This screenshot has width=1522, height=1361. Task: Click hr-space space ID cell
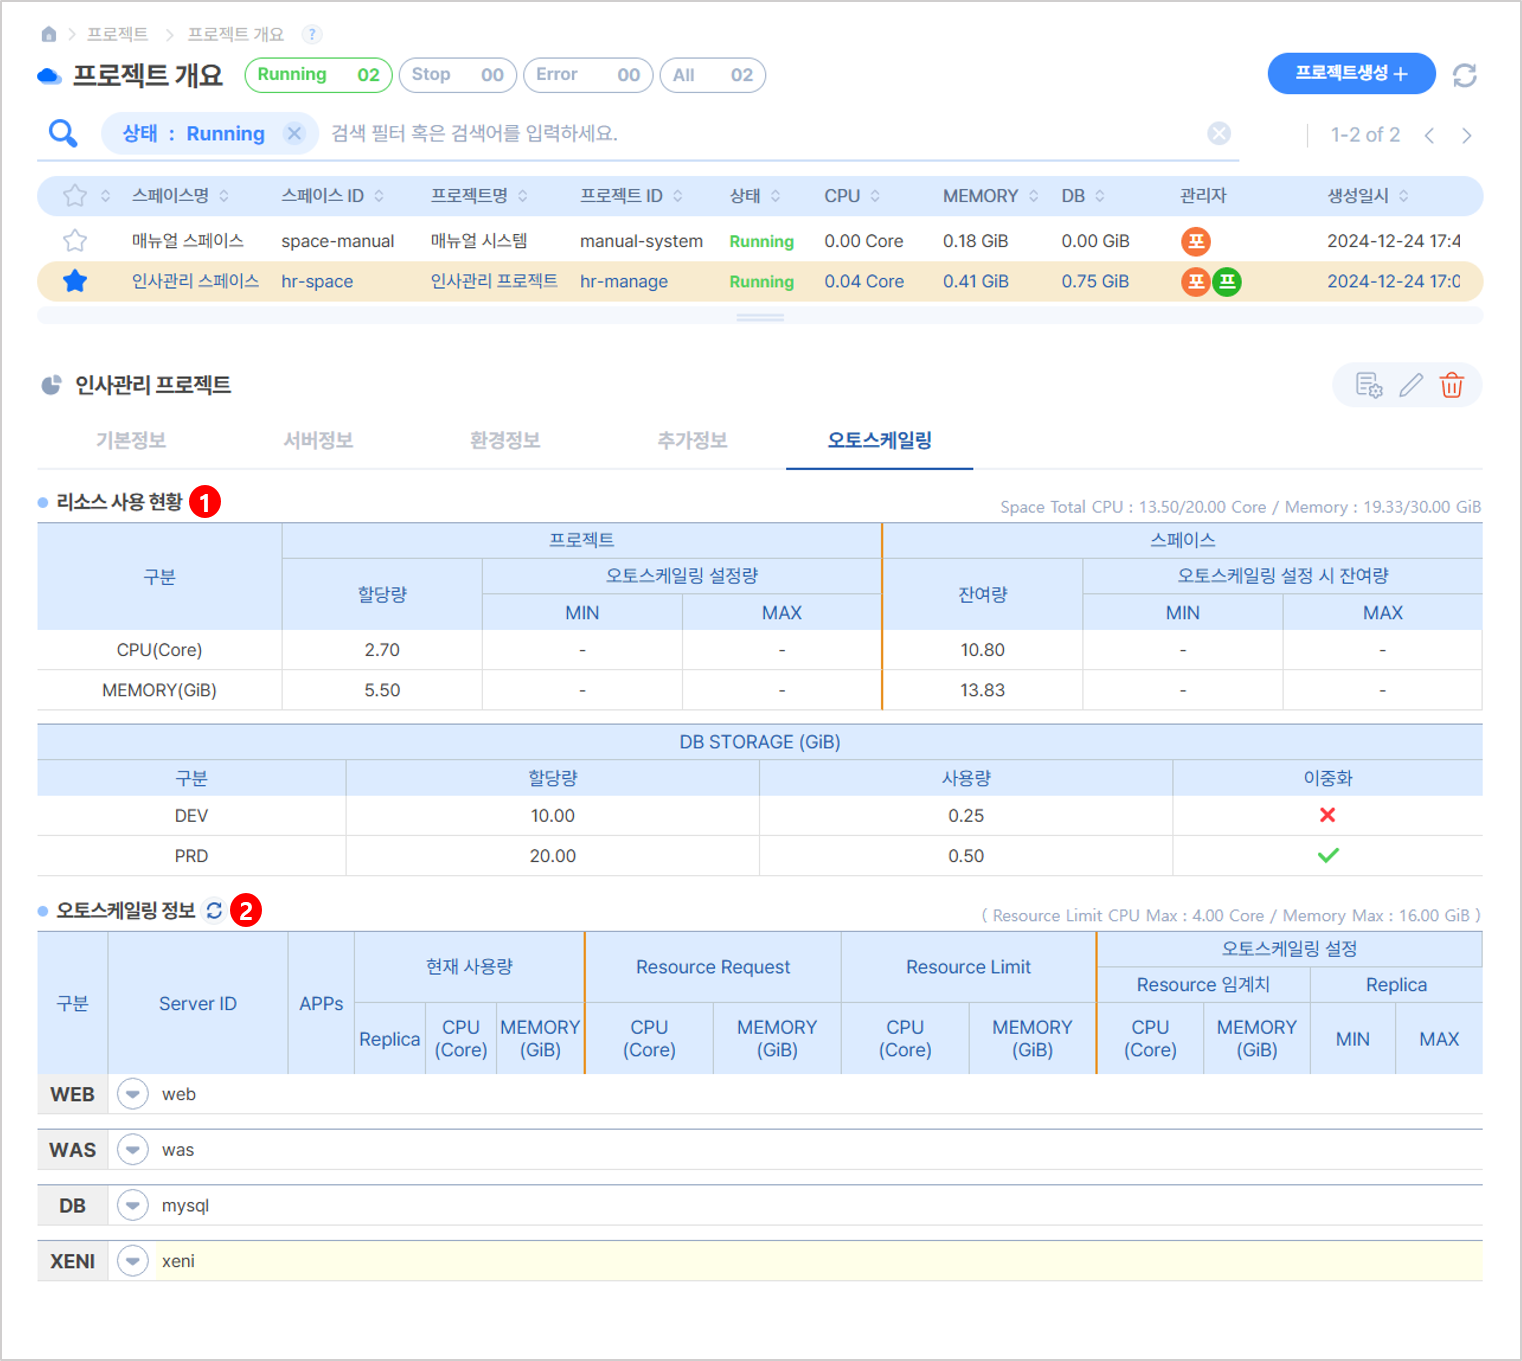tap(317, 282)
